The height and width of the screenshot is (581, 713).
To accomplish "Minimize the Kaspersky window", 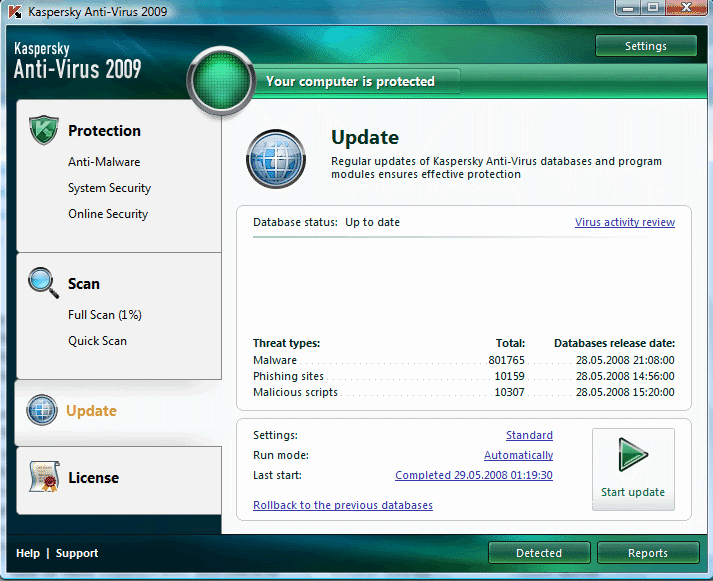I will pos(628,8).
